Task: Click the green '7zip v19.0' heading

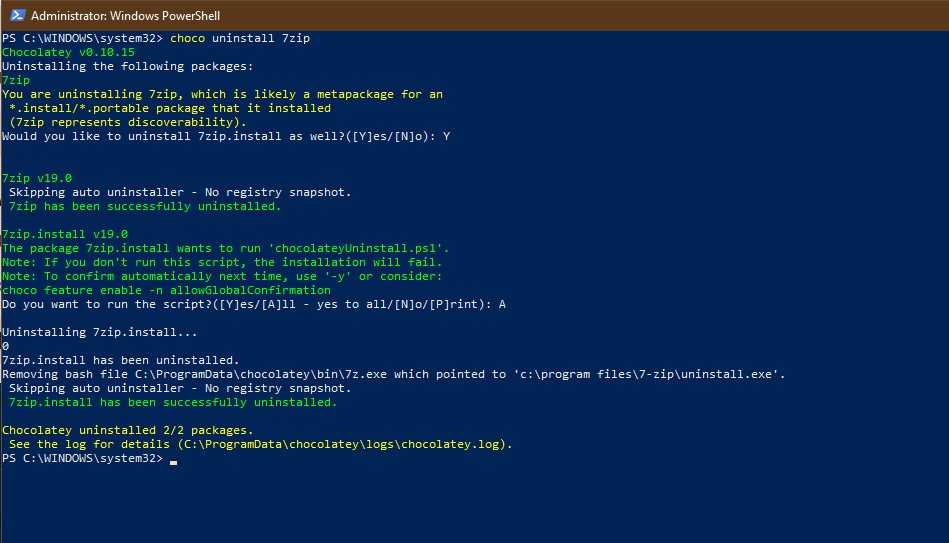Action: 37,178
